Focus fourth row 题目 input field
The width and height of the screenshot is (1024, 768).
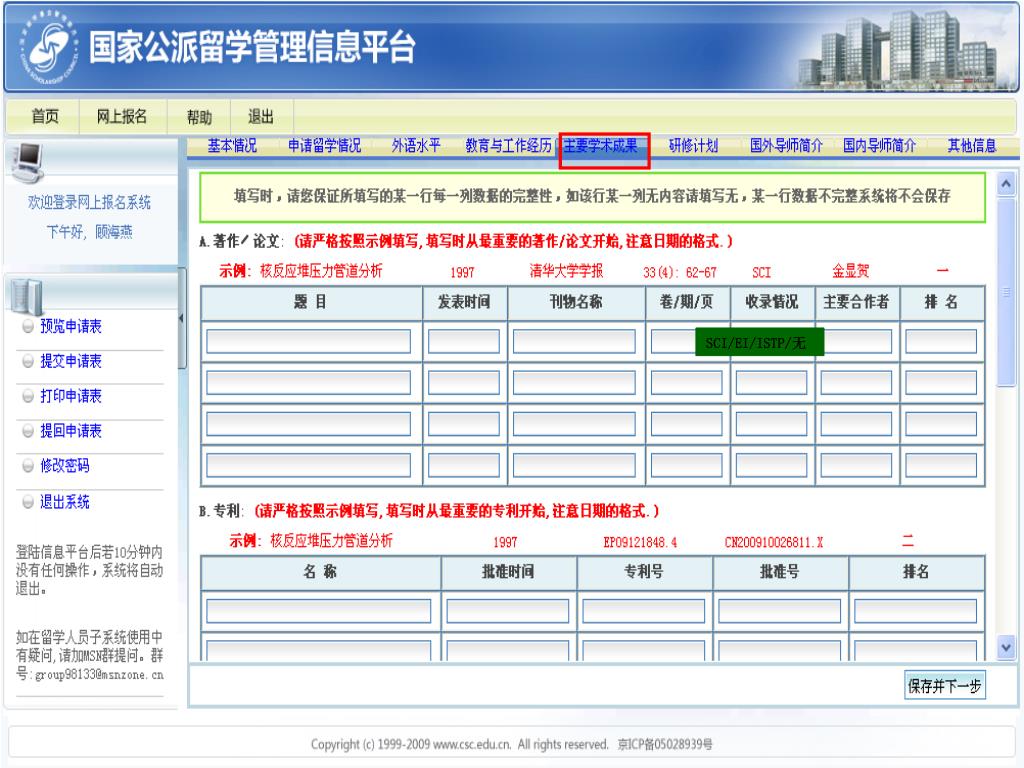tap(308, 465)
